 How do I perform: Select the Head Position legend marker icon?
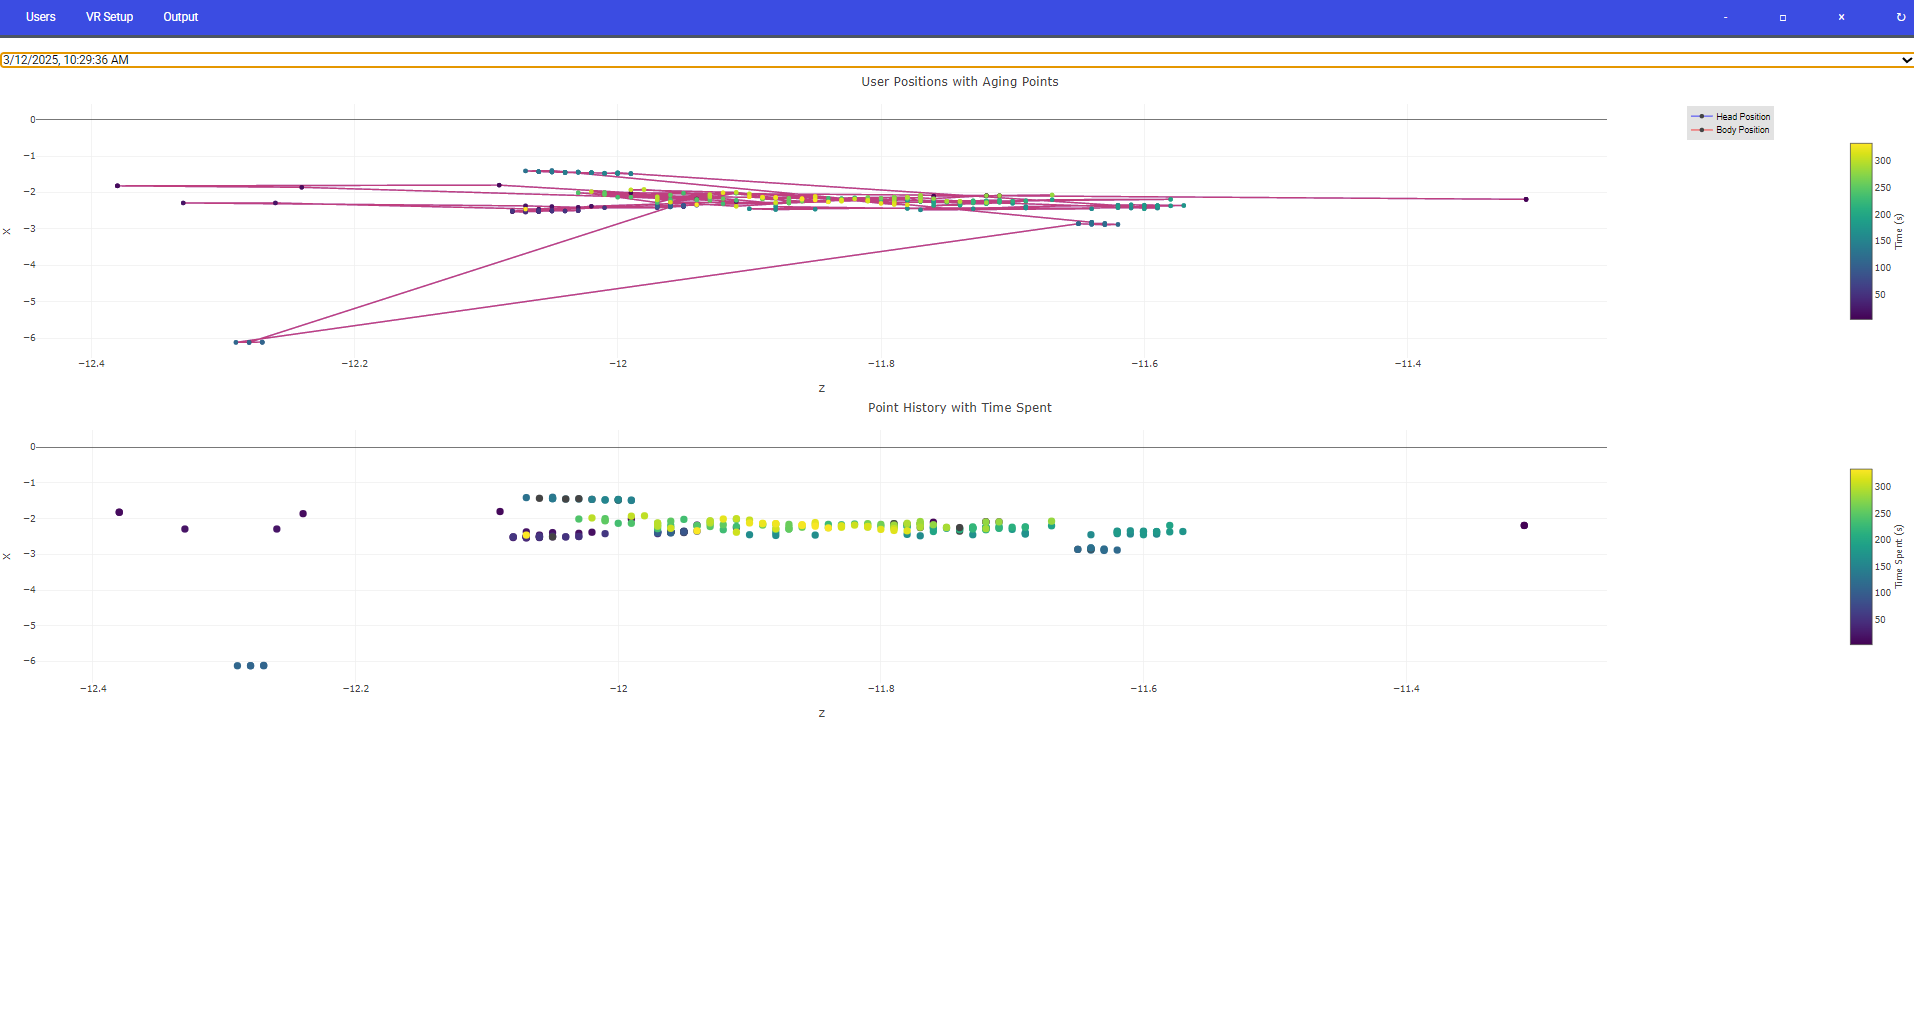click(1703, 116)
